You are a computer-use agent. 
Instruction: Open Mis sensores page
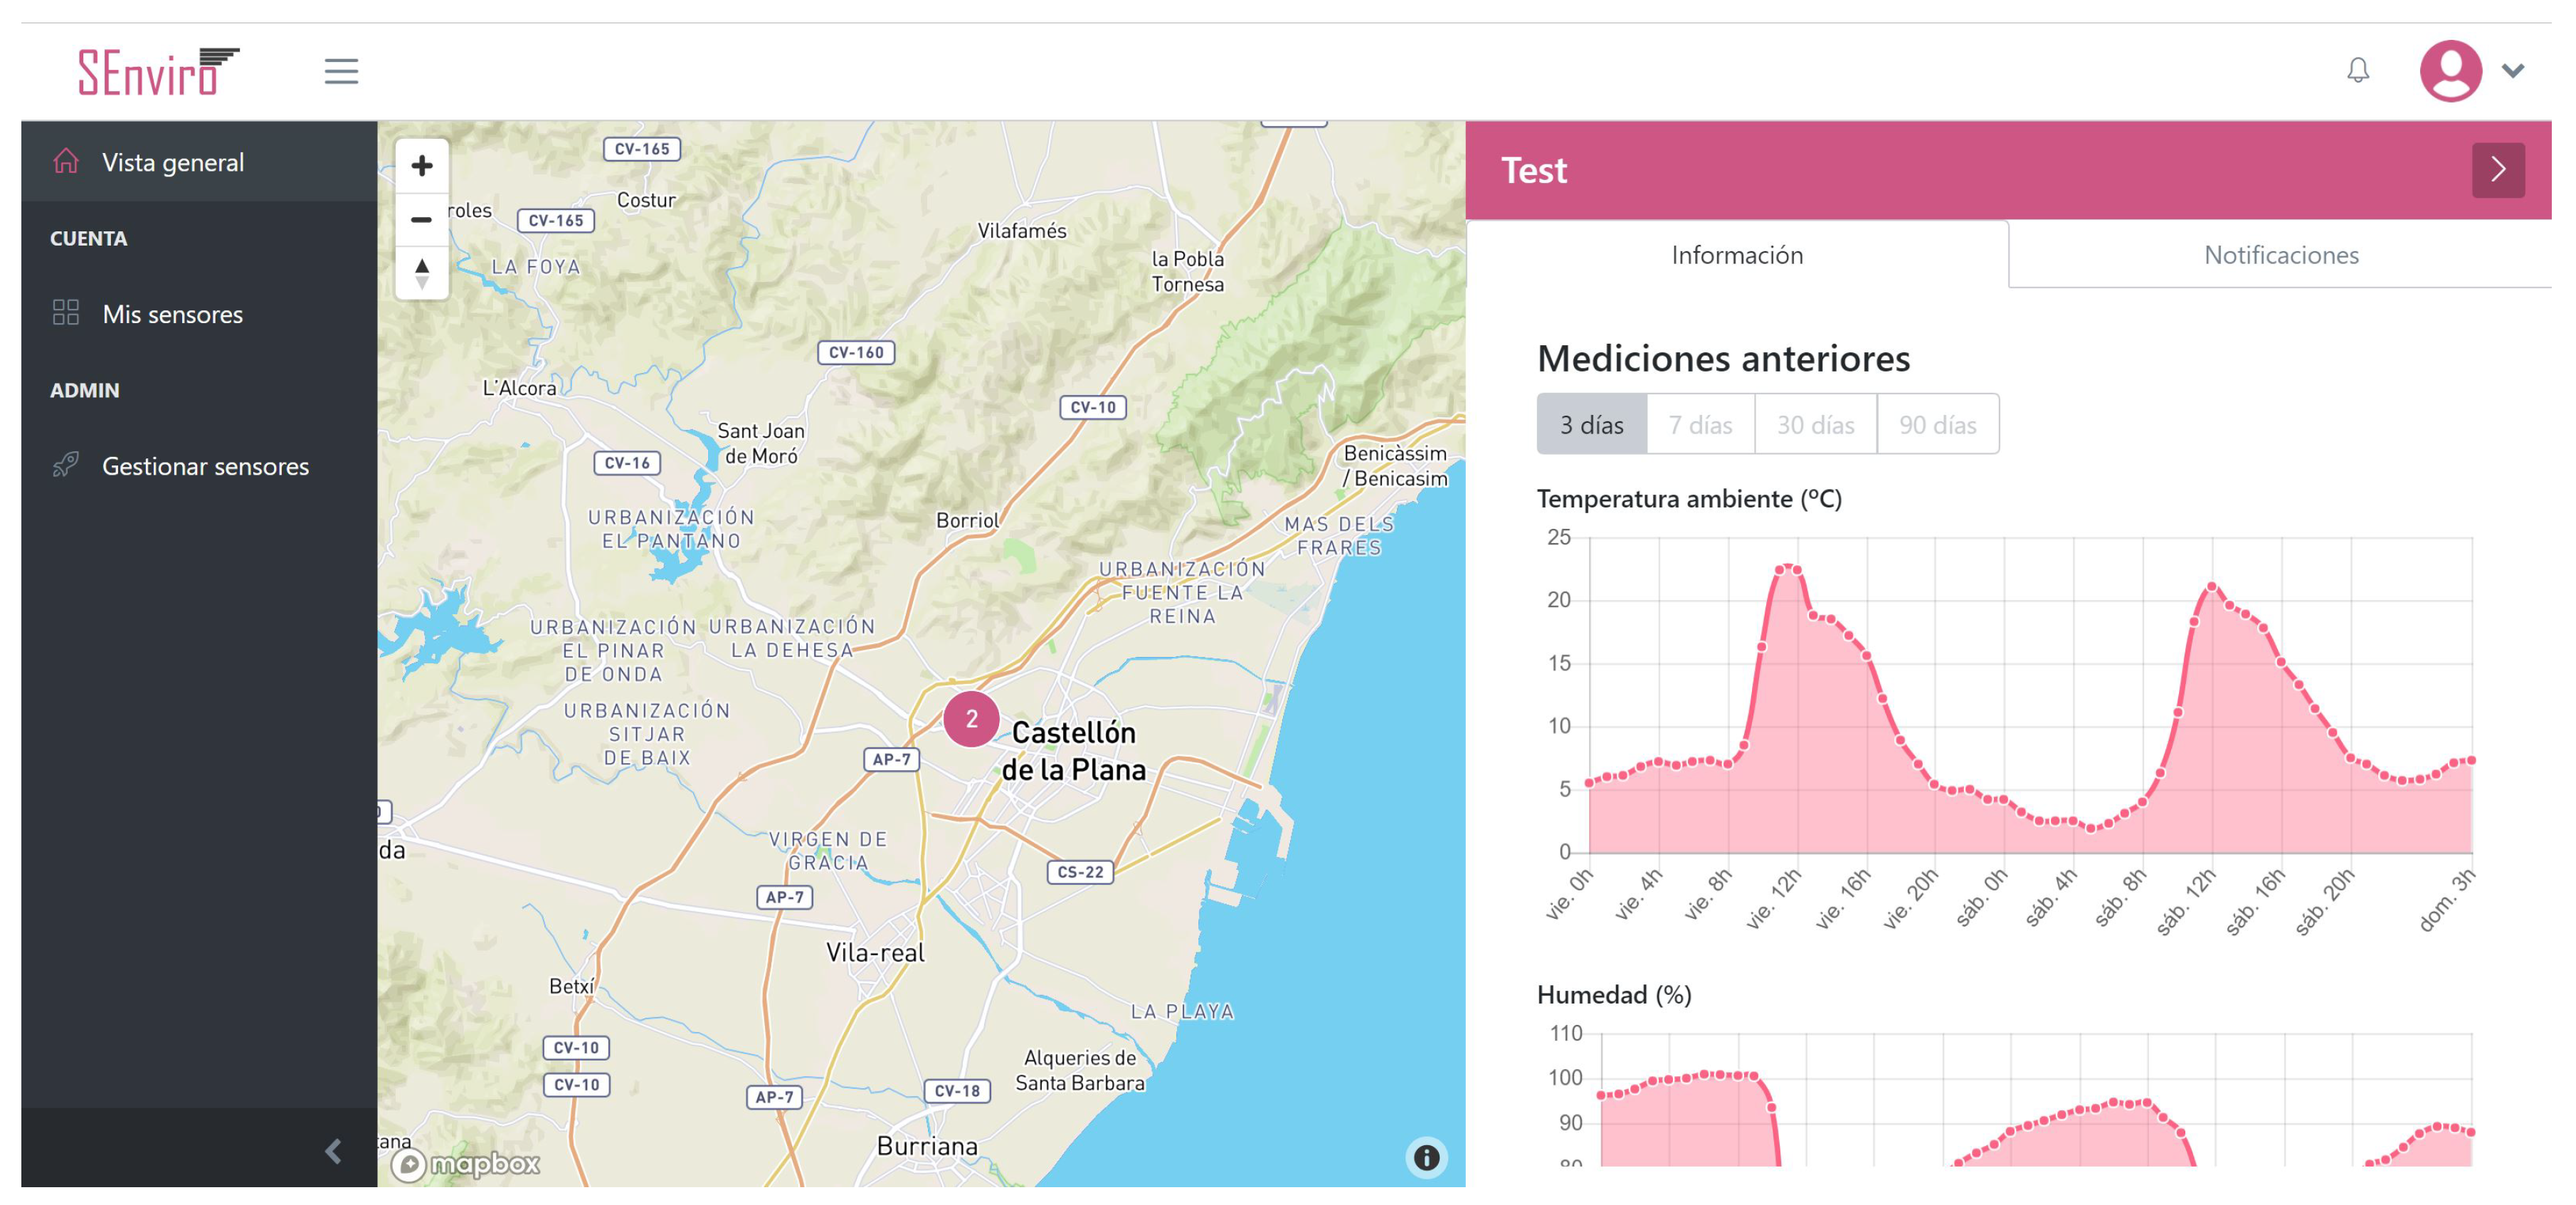pyautogui.click(x=172, y=314)
